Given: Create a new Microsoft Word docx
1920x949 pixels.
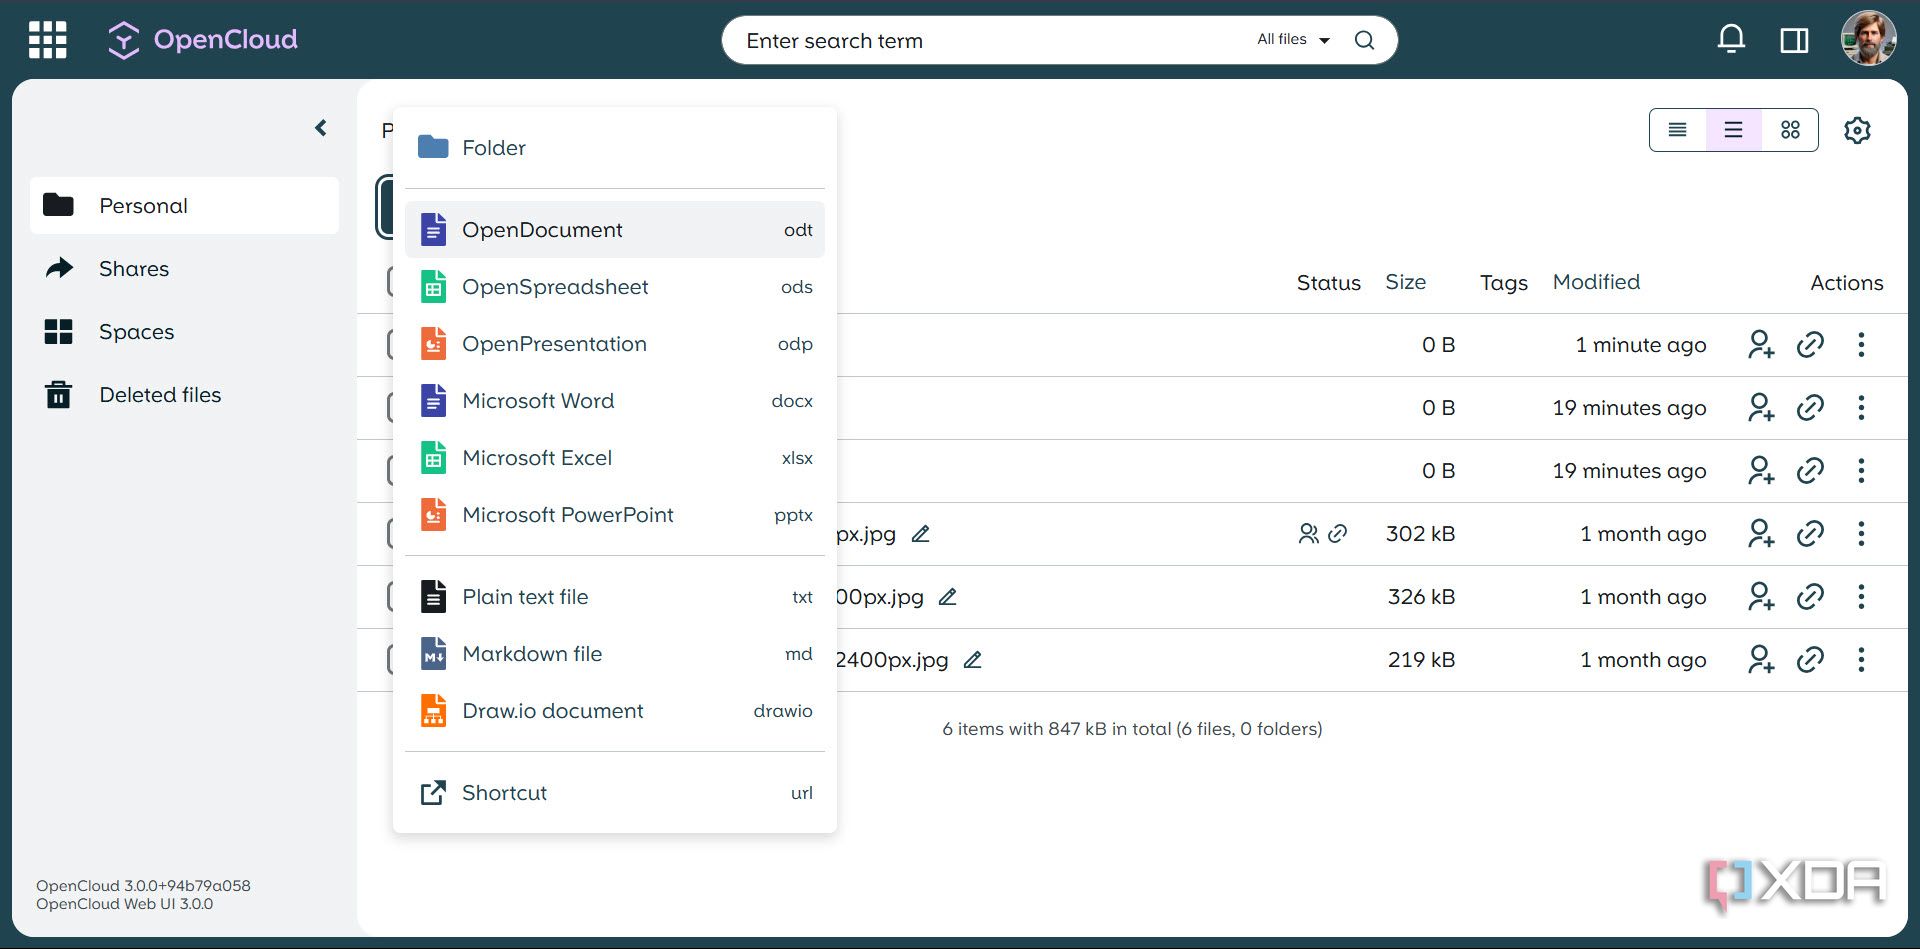Looking at the screenshot, I should point(615,401).
